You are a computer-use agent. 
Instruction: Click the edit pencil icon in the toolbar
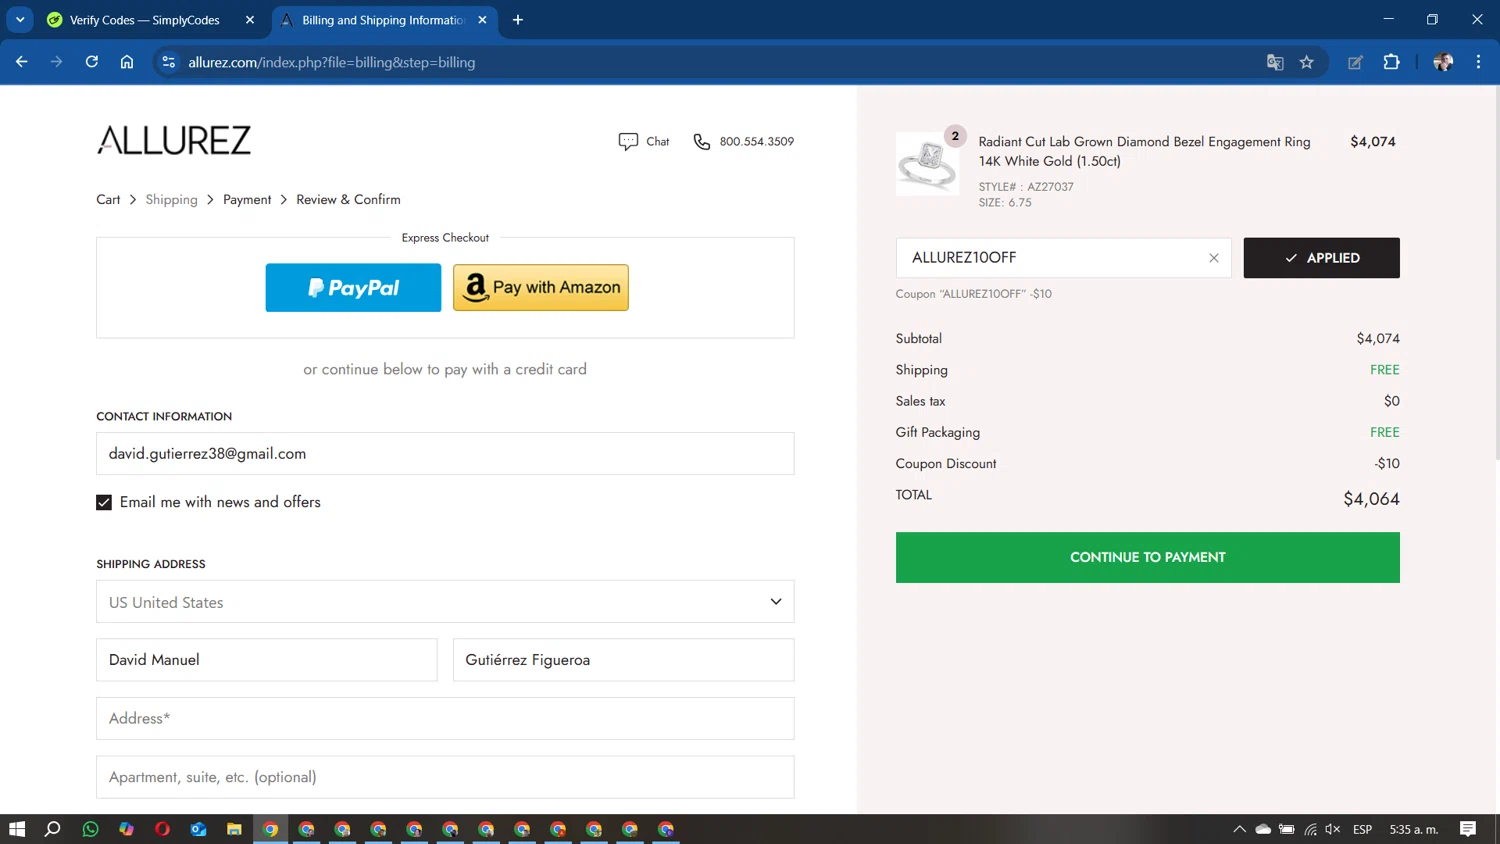tap(1355, 62)
